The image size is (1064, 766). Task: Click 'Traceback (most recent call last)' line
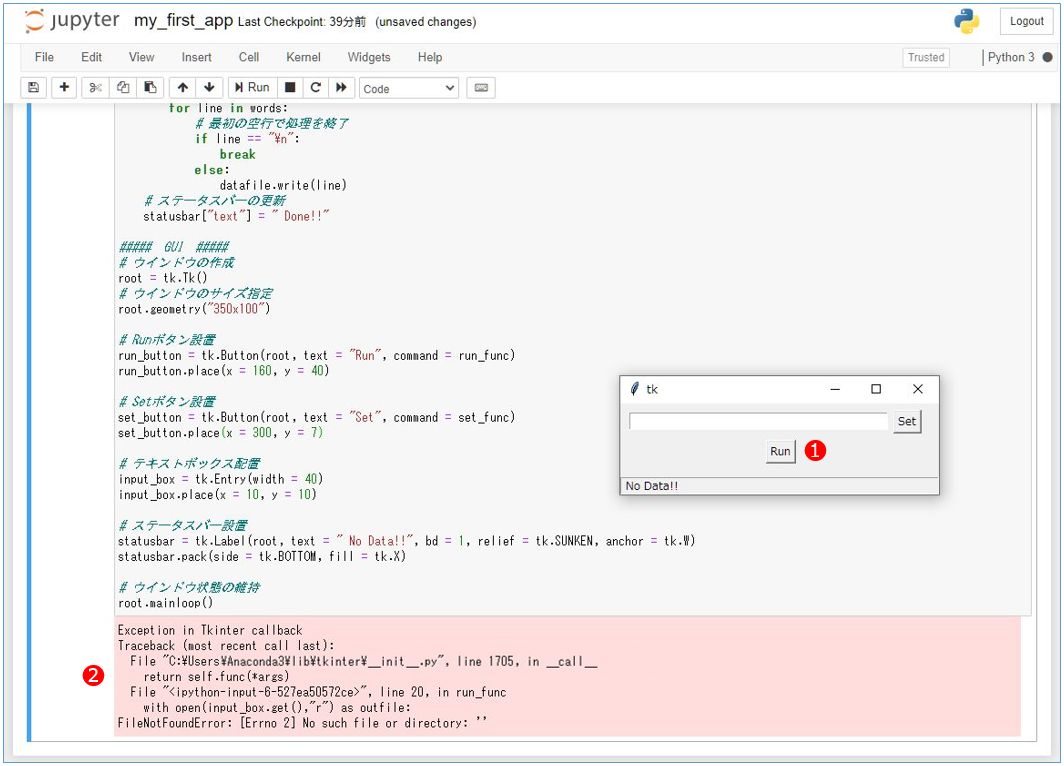[x=226, y=645]
